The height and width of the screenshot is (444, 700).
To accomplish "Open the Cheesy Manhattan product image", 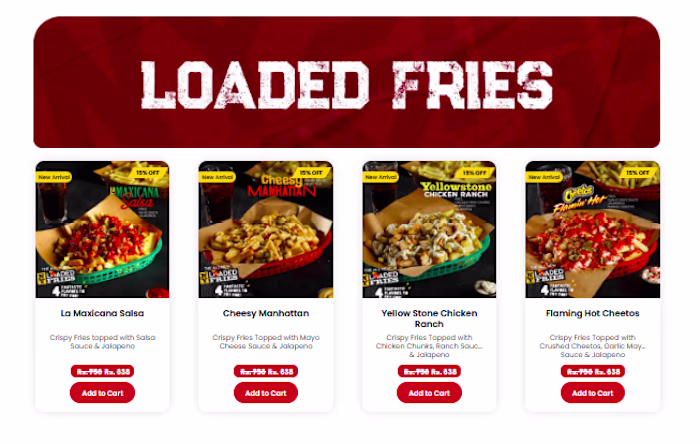I will tap(266, 229).
